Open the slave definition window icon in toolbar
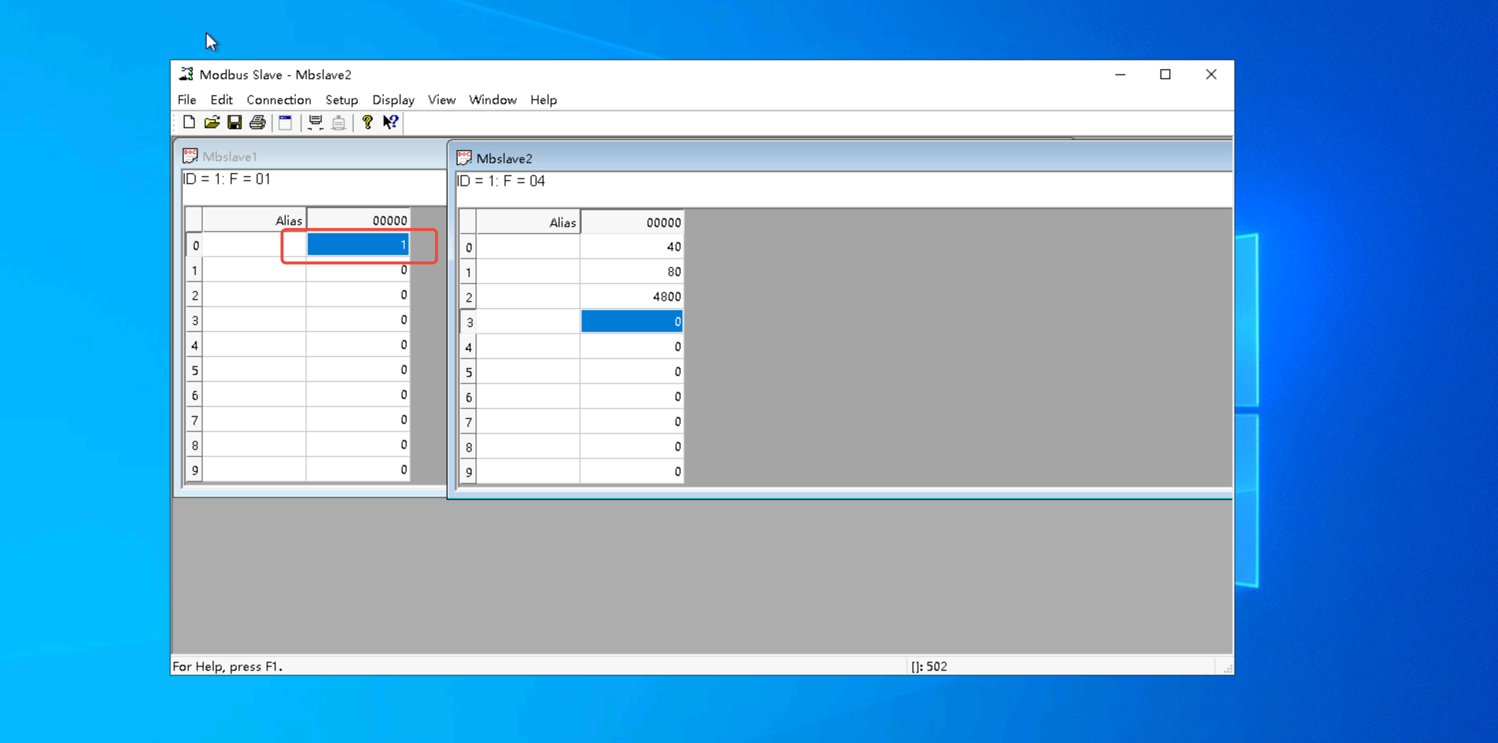1498x743 pixels. click(x=286, y=122)
